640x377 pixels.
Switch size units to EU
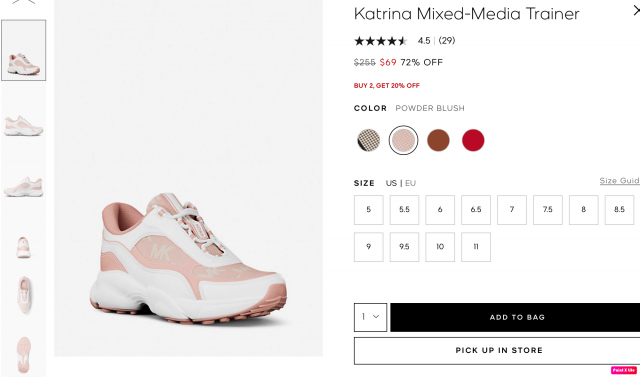[x=411, y=183]
